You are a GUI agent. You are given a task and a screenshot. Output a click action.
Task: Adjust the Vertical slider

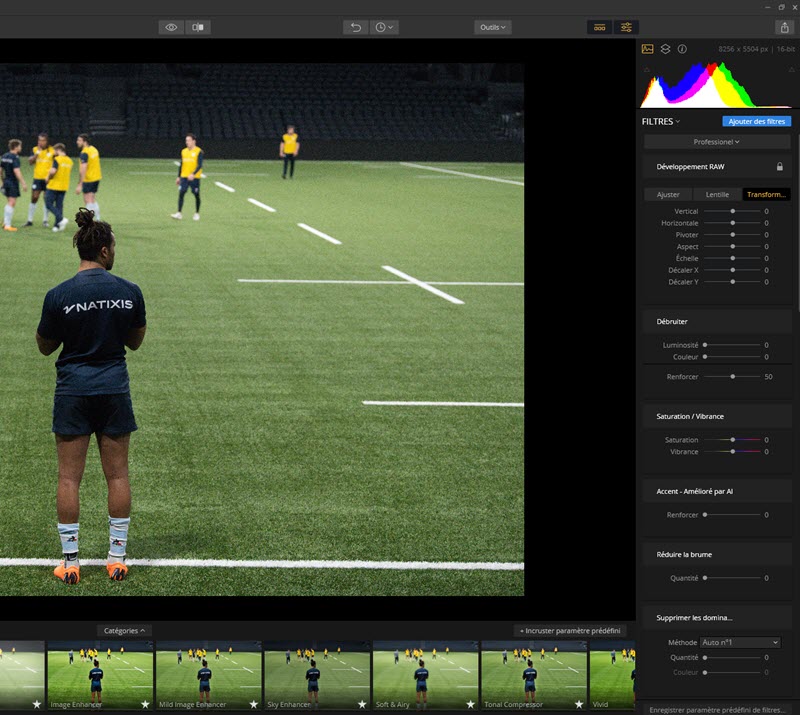click(733, 211)
